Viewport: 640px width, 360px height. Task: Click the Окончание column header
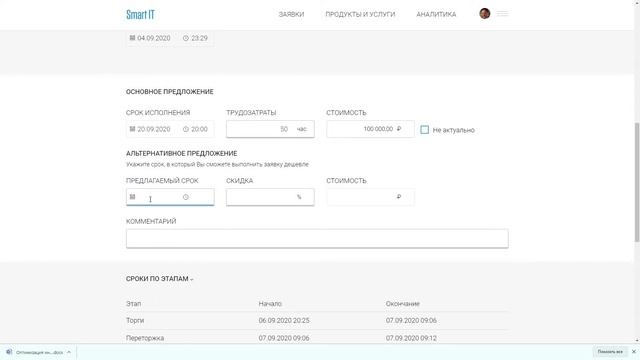click(402, 304)
